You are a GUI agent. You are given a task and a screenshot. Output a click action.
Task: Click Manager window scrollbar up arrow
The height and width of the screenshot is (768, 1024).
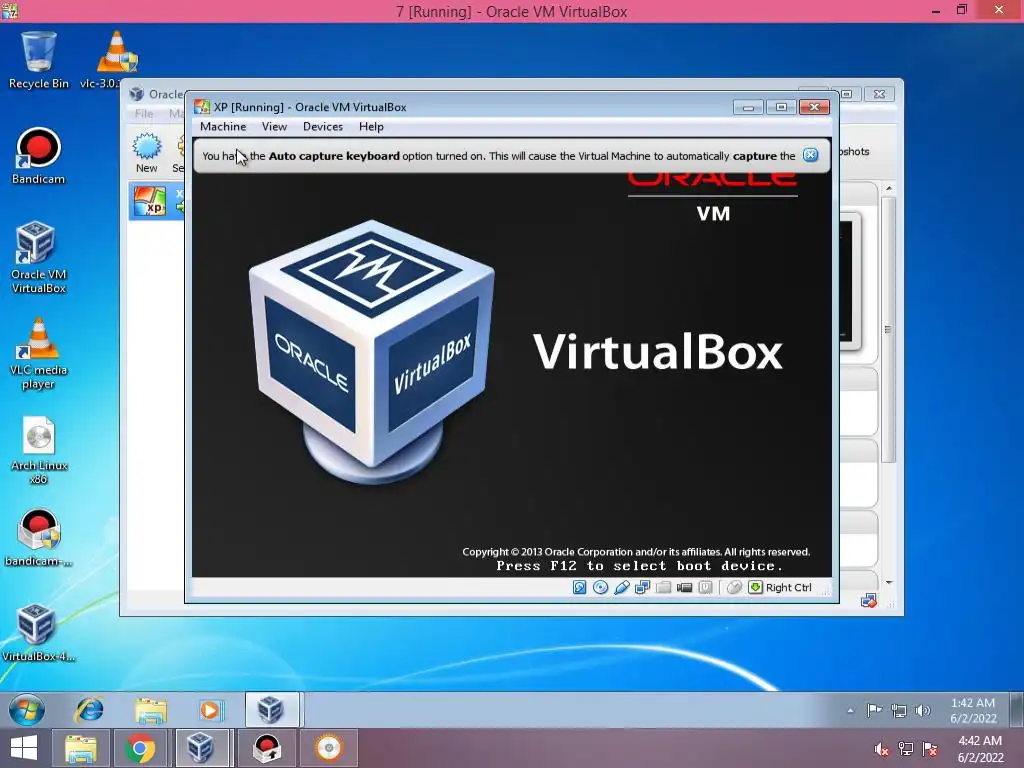coord(888,188)
